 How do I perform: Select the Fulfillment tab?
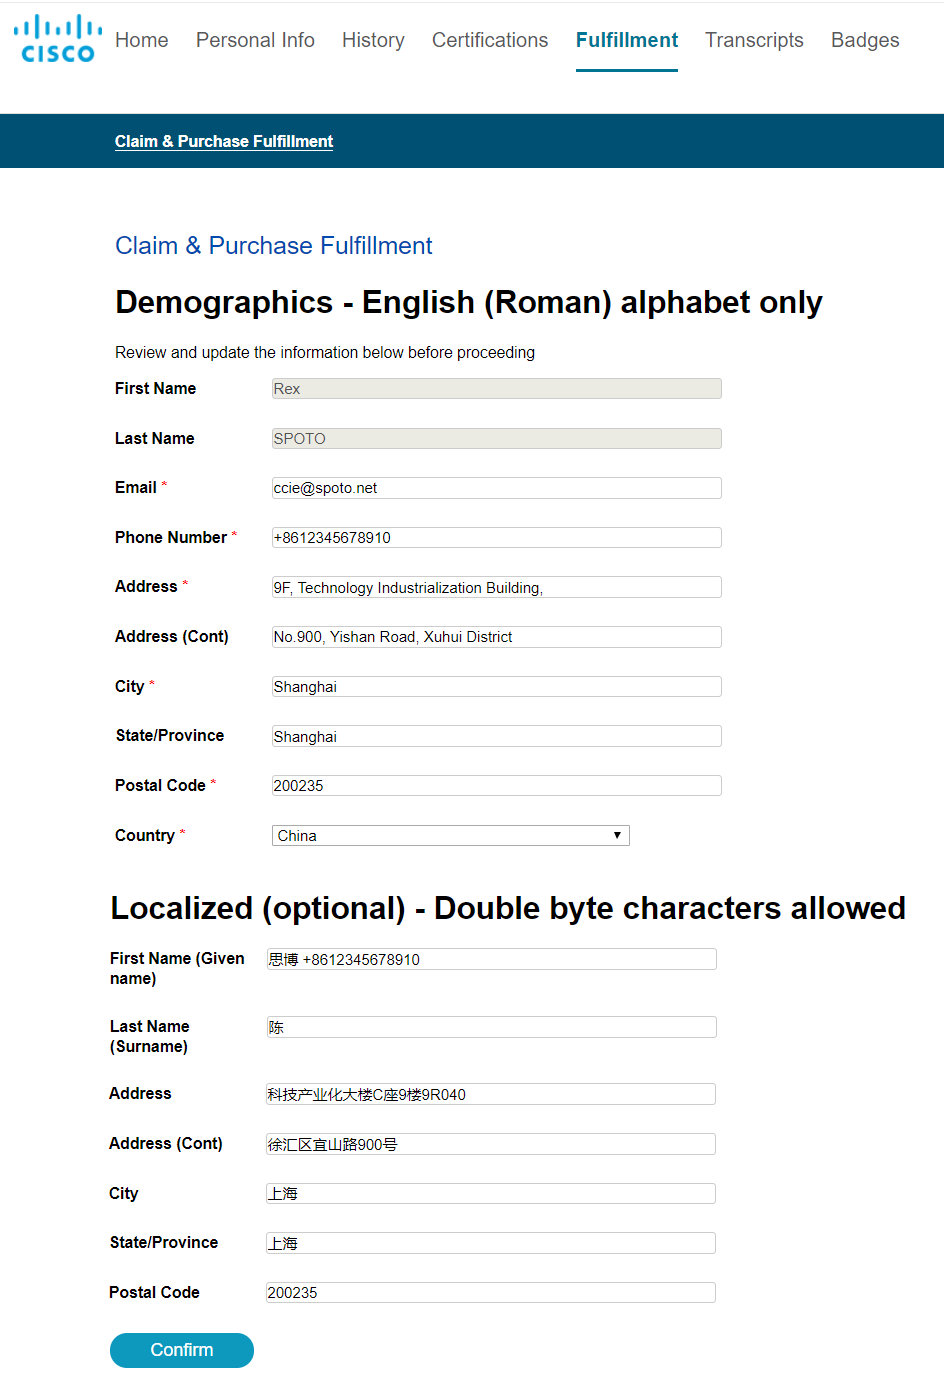point(627,40)
